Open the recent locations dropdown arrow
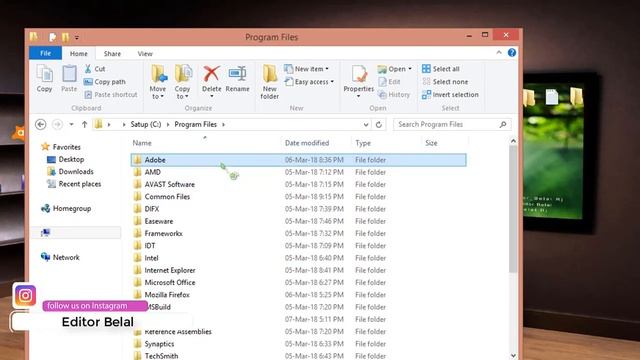This screenshot has width=640, height=360. point(71,124)
